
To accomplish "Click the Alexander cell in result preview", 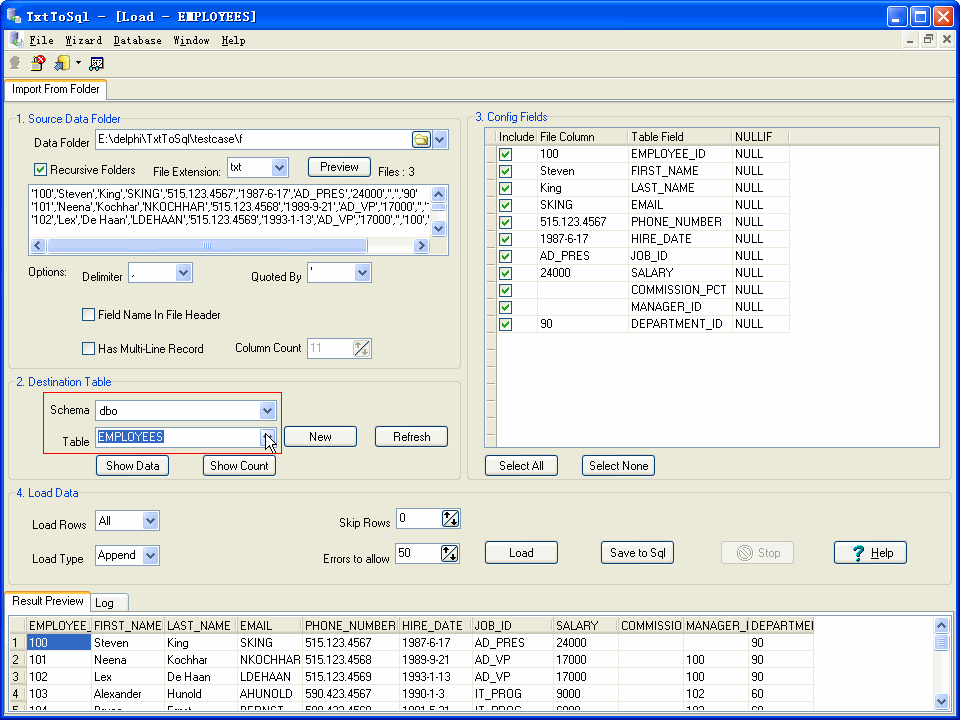I will [x=128, y=694].
